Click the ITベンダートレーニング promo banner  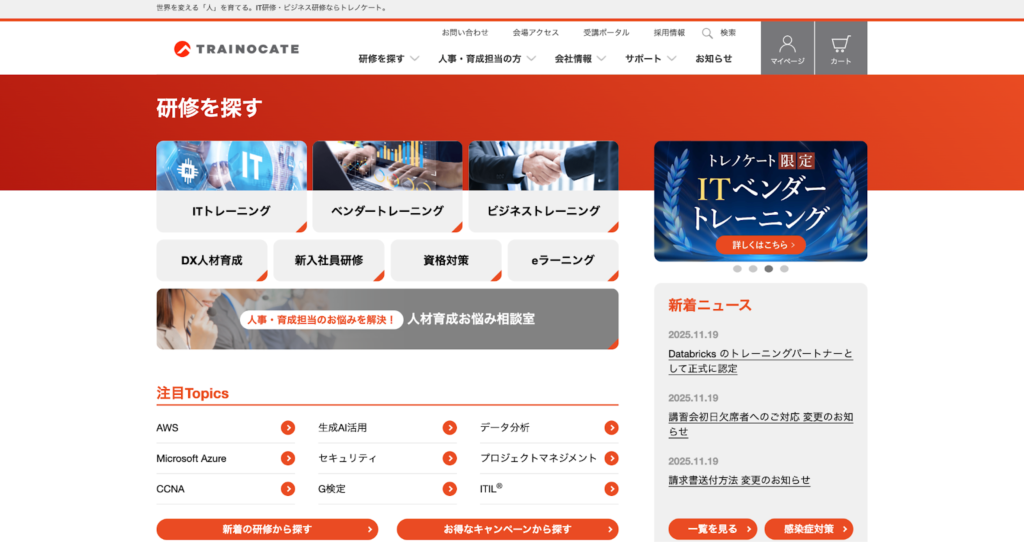pos(761,201)
